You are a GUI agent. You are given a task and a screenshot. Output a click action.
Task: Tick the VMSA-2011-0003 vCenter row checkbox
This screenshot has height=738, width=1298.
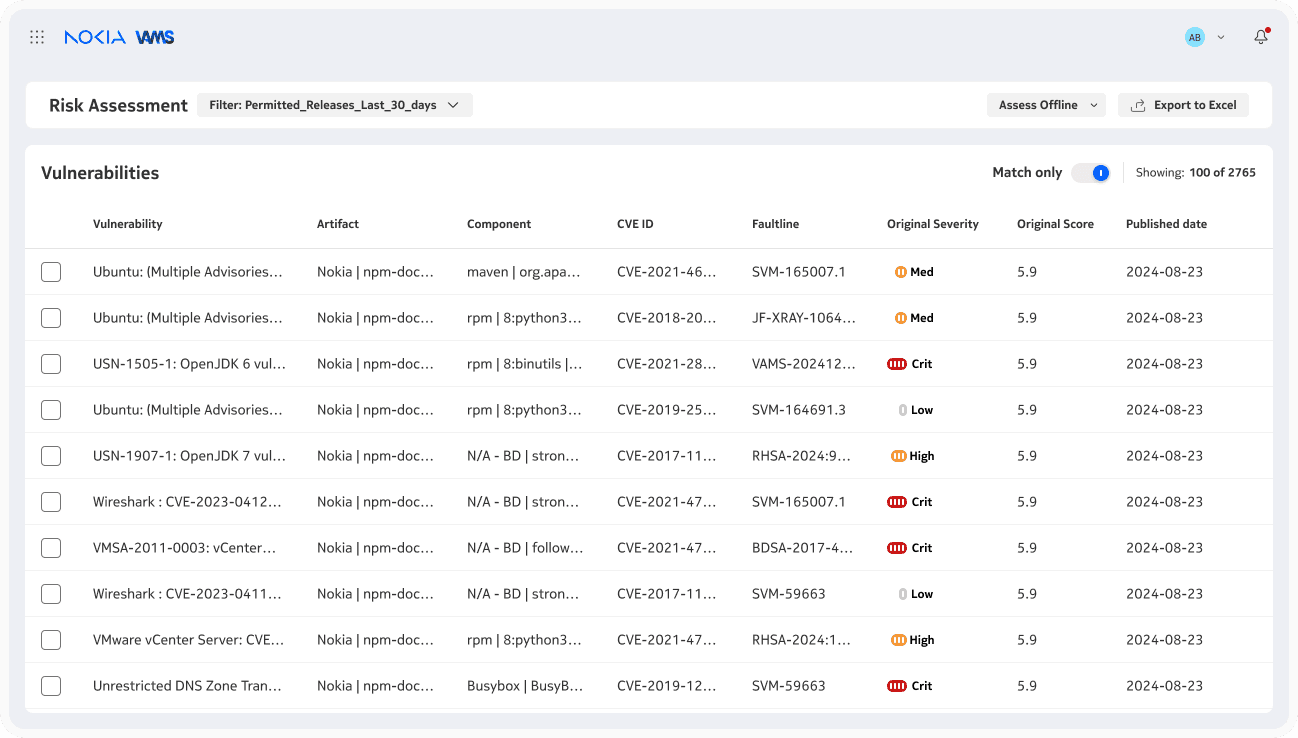coord(51,548)
